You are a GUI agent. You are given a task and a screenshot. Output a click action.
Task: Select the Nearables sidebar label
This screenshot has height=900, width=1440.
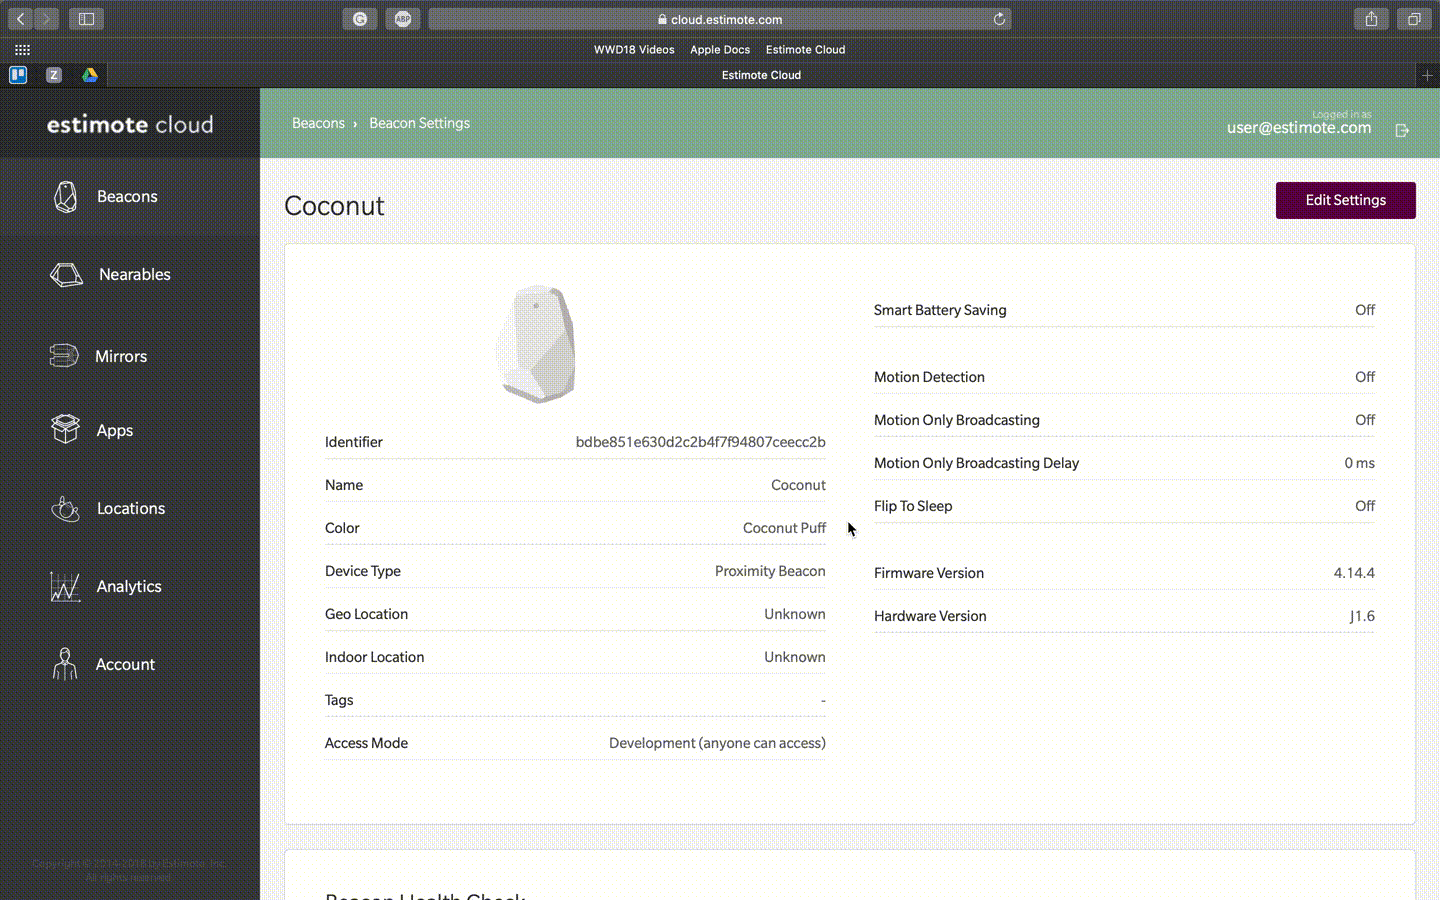pos(135,275)
